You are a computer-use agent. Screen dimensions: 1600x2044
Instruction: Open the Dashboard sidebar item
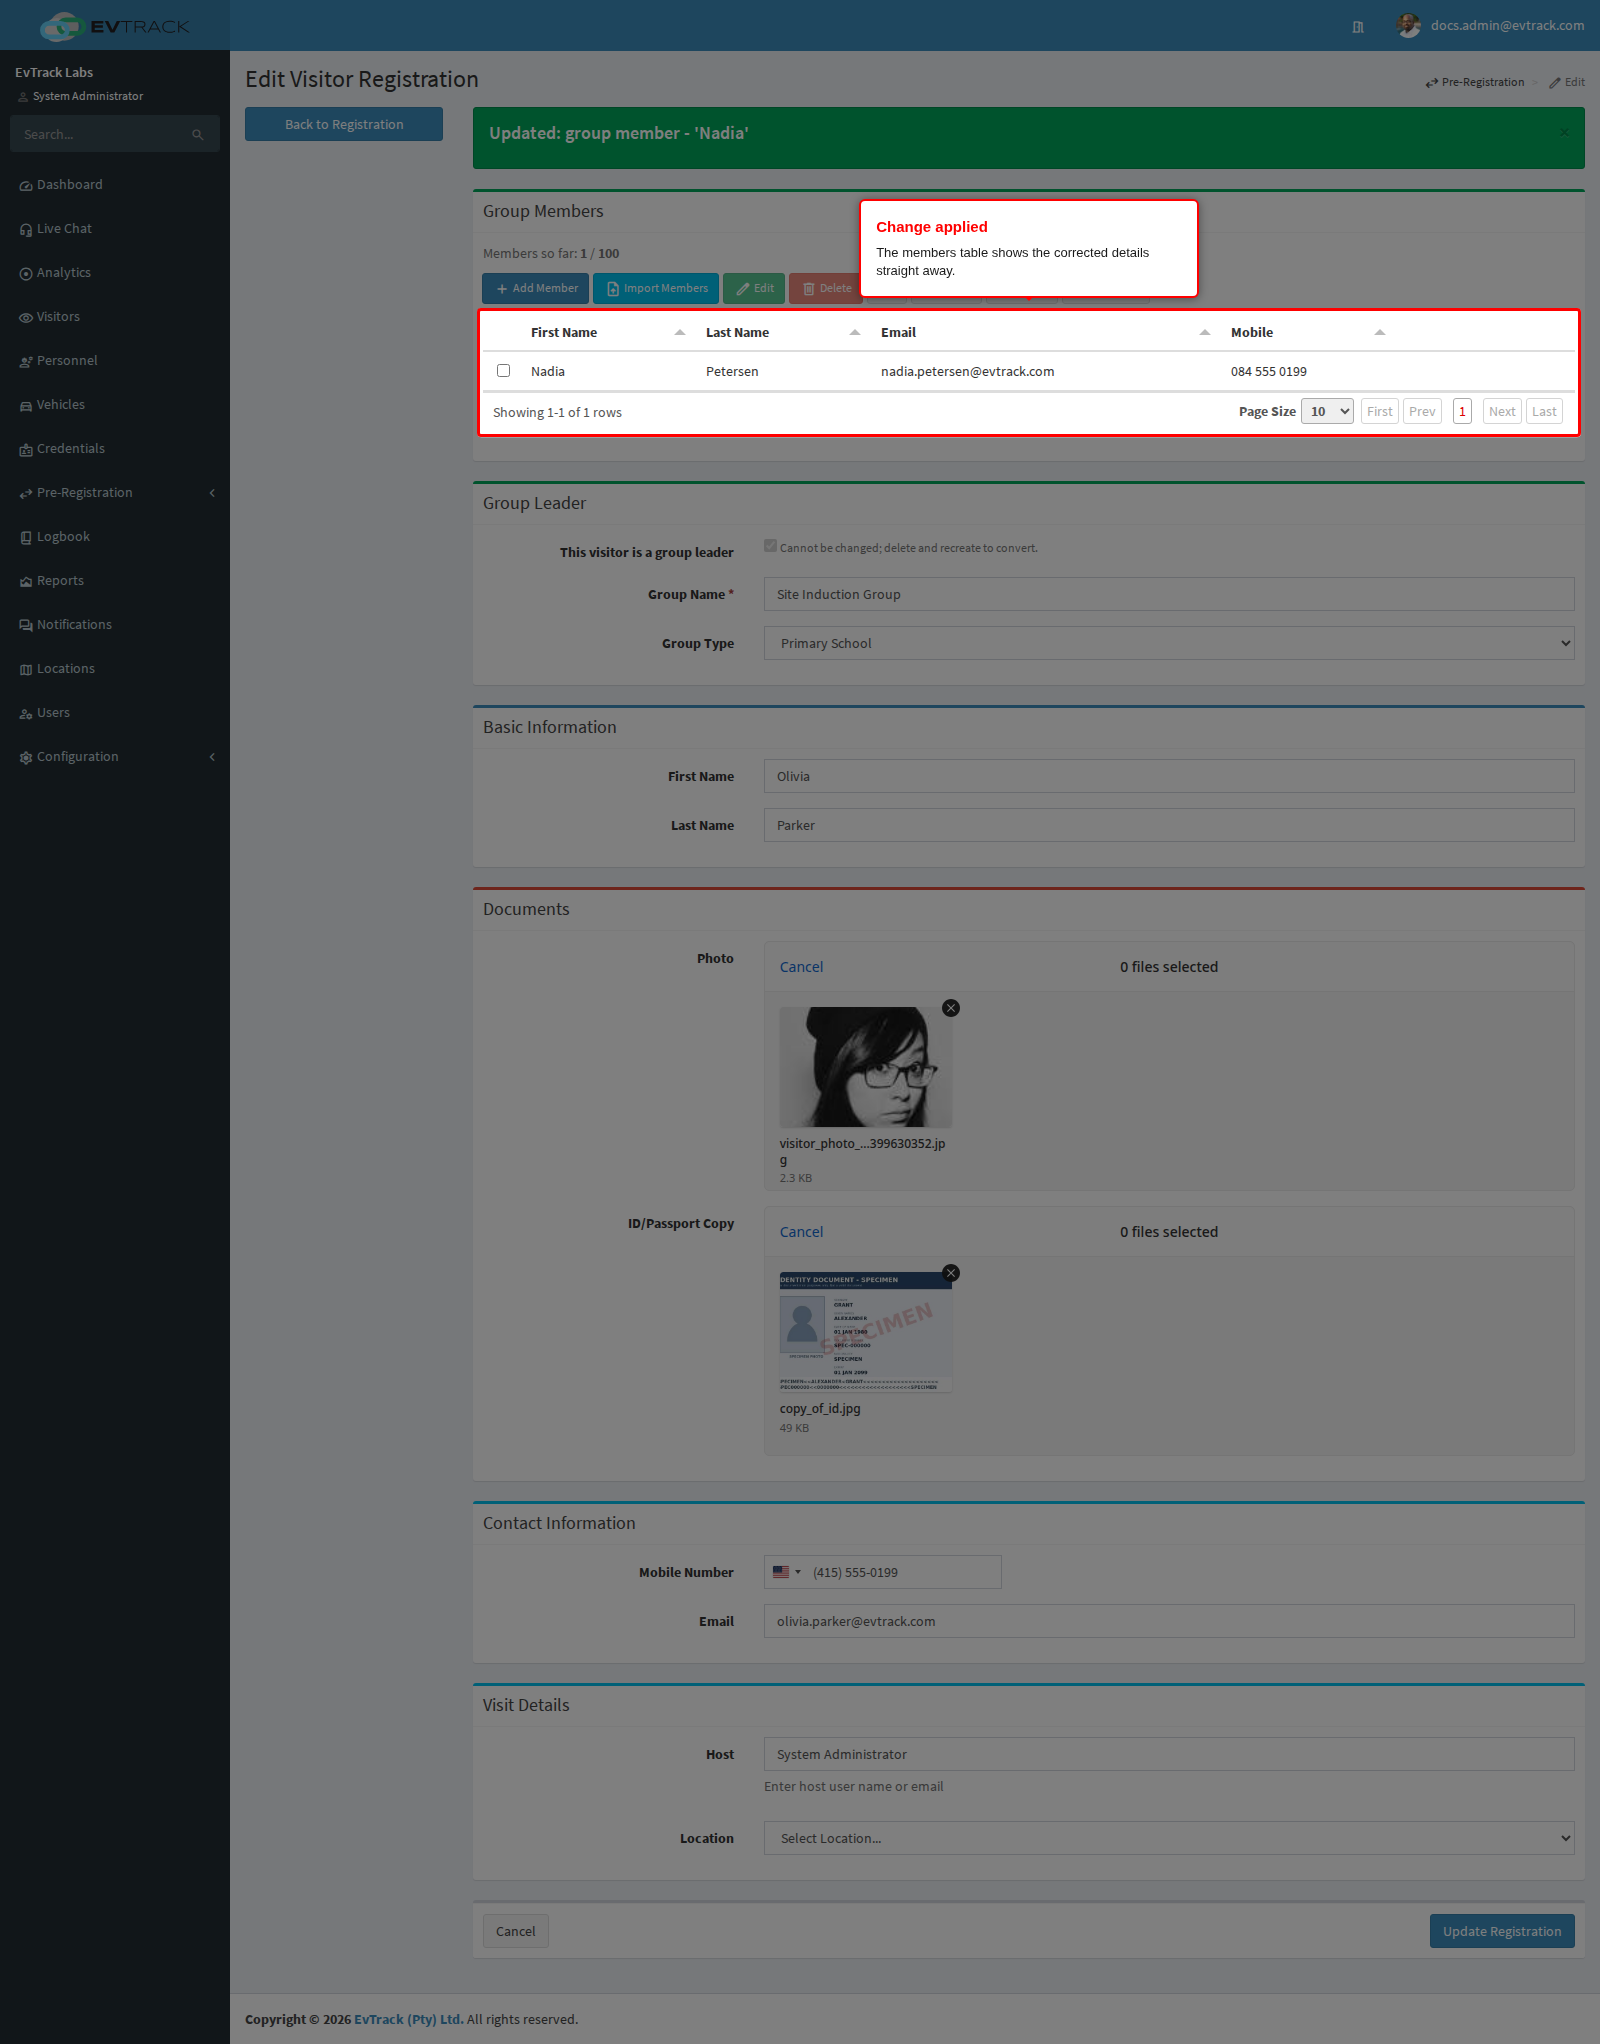coord(61,185)
